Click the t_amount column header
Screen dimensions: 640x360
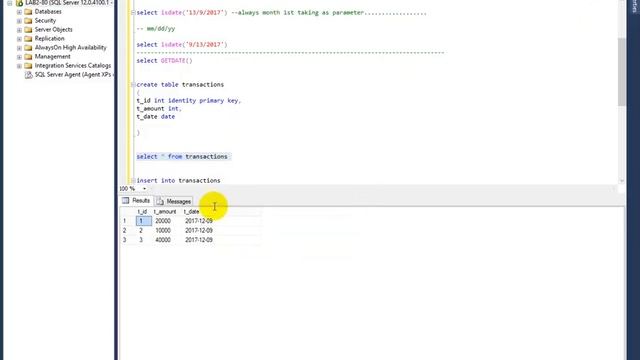click(x=165, y=212)
